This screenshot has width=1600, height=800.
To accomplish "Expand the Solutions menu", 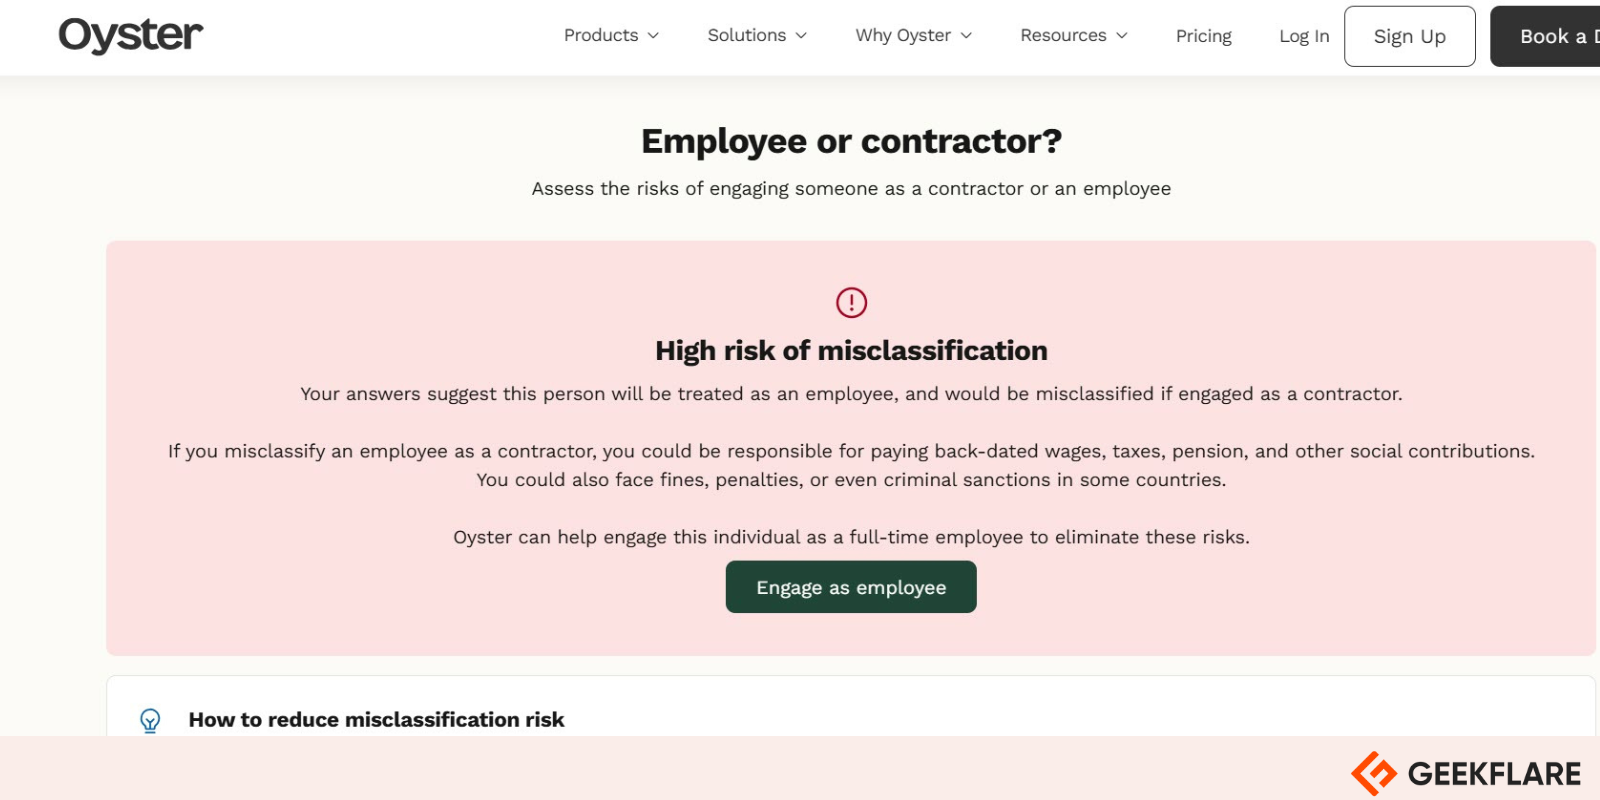I will pos(755,35).
